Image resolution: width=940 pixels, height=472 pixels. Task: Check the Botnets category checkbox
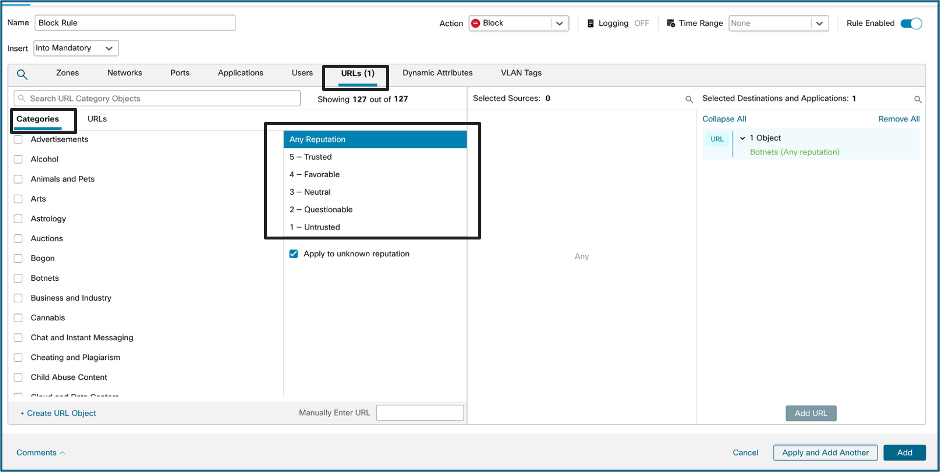(19, 278)
